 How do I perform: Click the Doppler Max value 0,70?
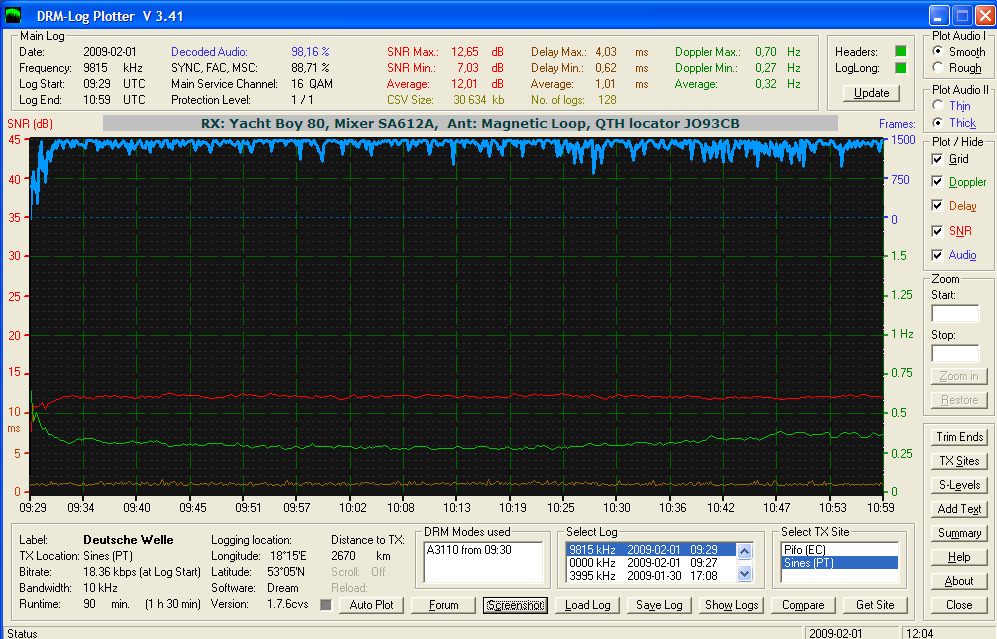click(766, 52)
